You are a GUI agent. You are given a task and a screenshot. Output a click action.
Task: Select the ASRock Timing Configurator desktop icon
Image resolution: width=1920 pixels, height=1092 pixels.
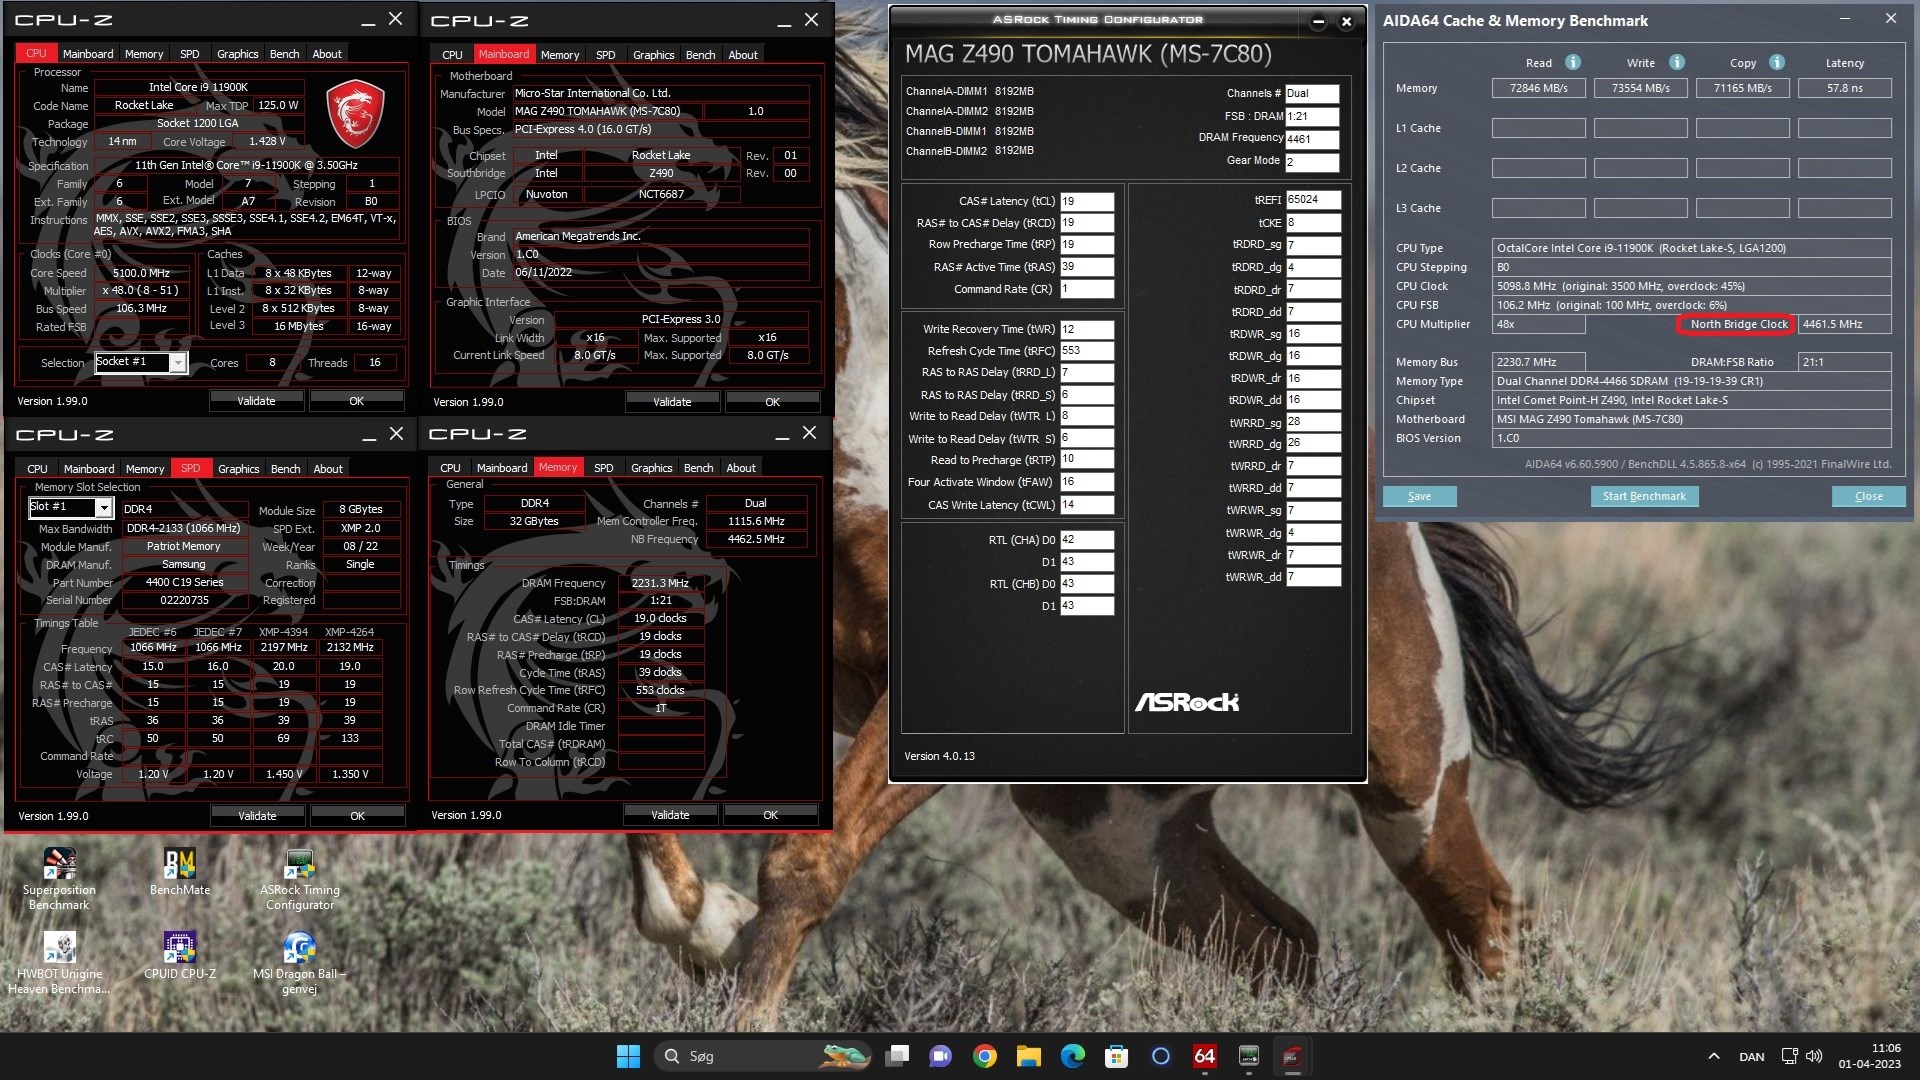pos(300,878)
